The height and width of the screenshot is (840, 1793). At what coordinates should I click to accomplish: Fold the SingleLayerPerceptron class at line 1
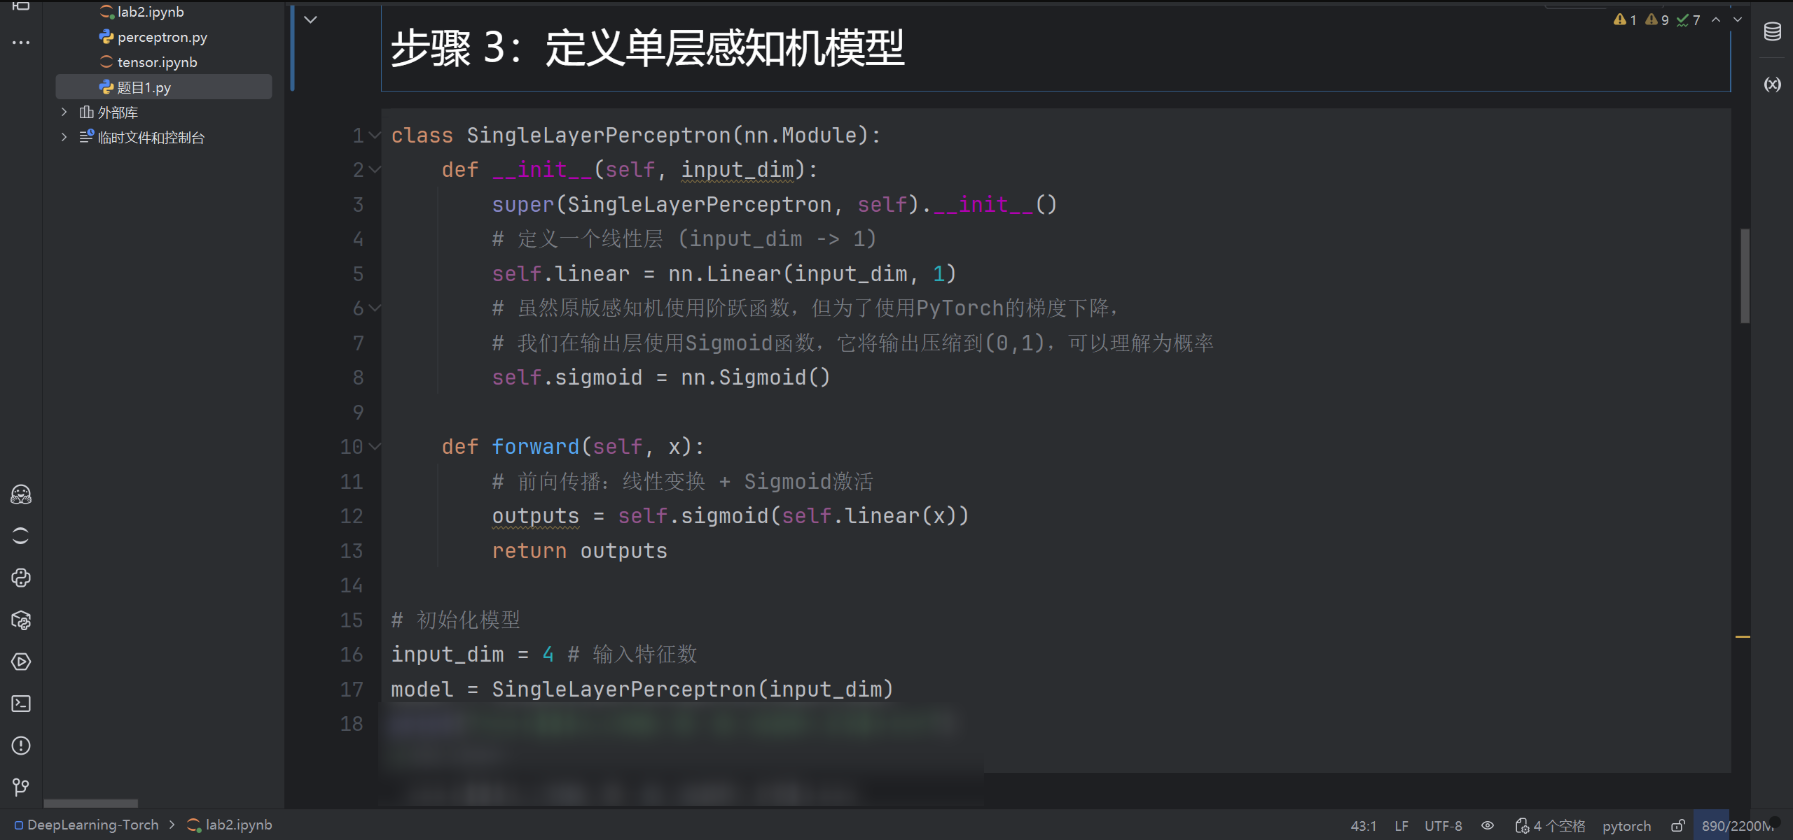tap(375, 135)
